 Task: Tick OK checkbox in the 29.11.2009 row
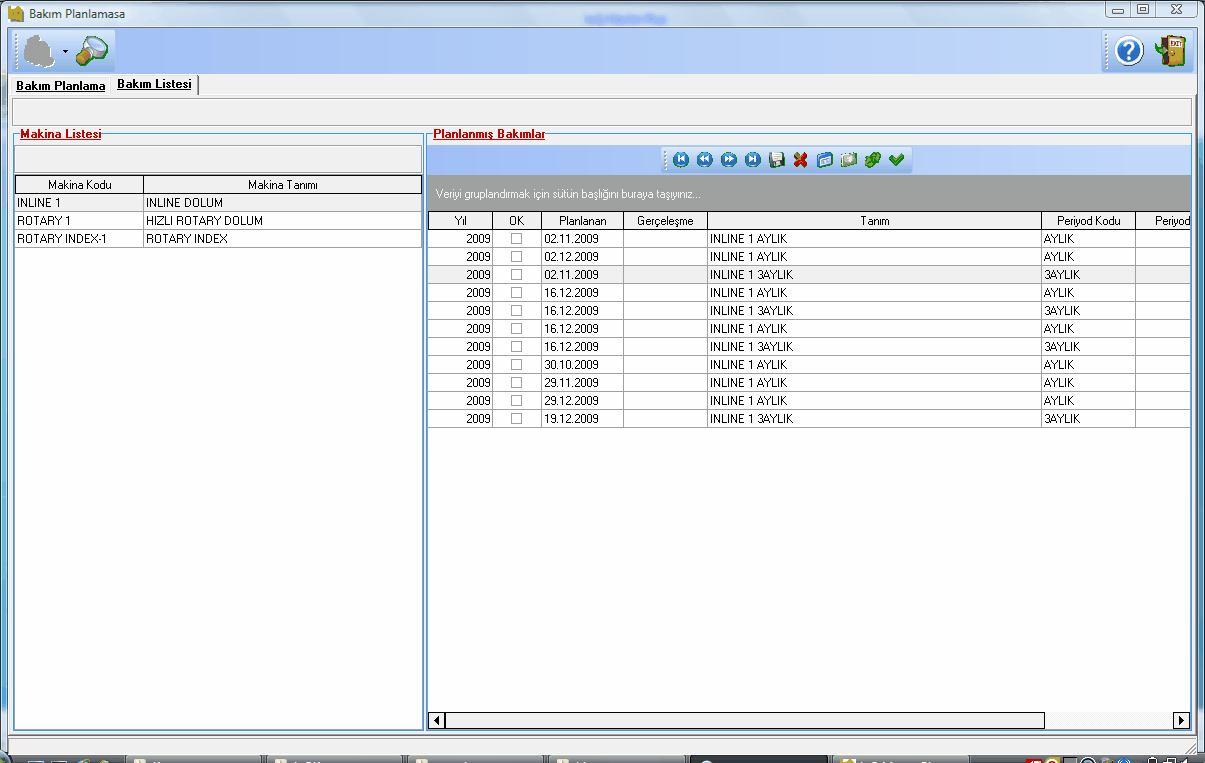pyautogui.click(x=517, y=383)
